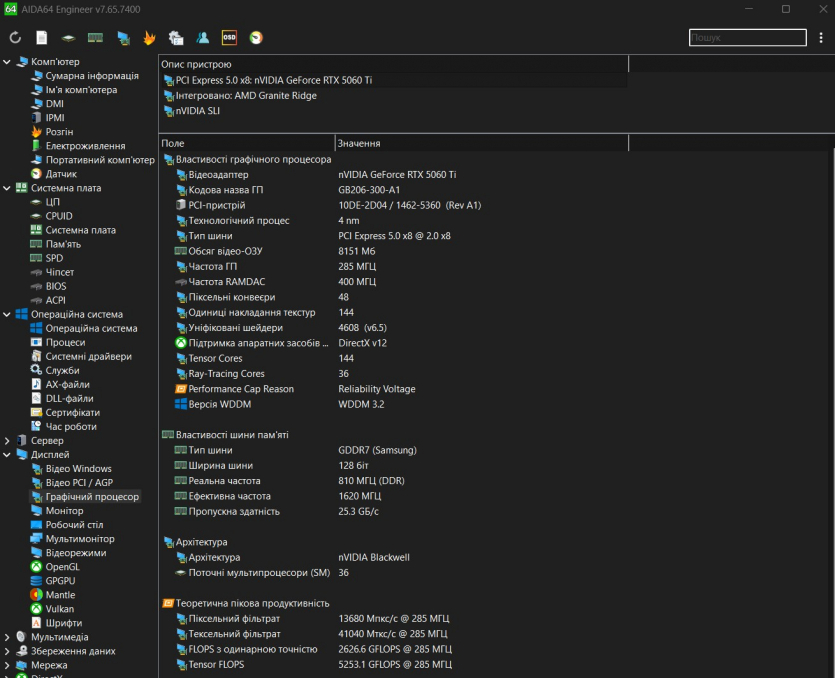The width and height of the screenshot is (835, 678).
Task: Collapse the Дисплей tree node
Action: (x=8, y=455)
